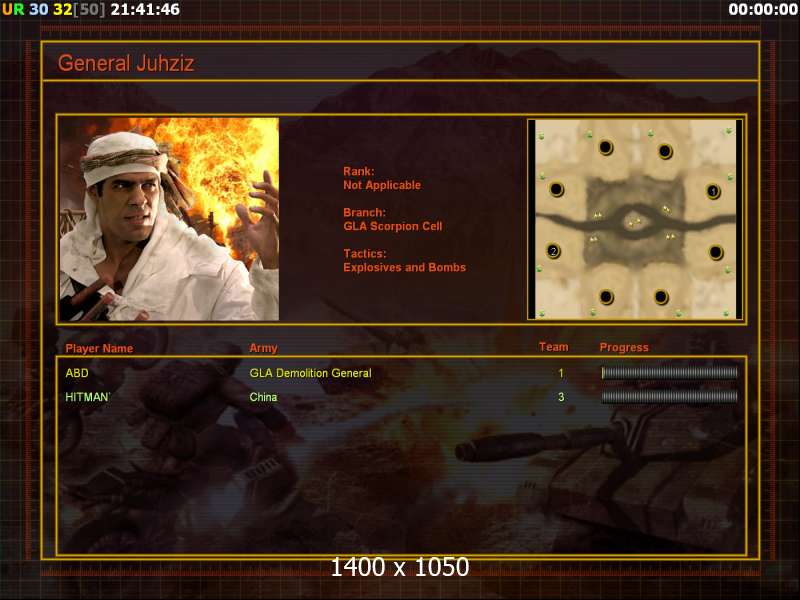Click the Player Name column header
The image size is (800, 600).
pos(99,348)
